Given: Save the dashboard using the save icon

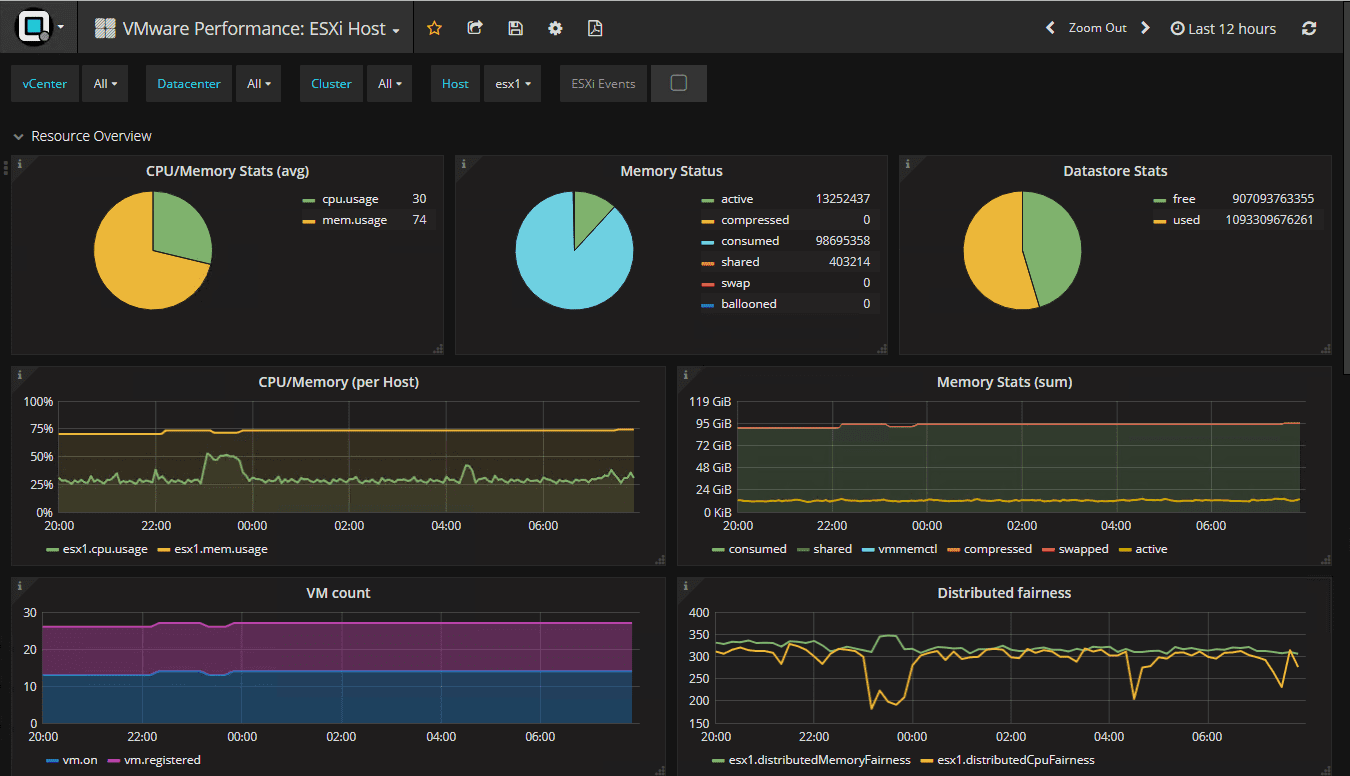Looking at the screenshot, I should 515,27.
